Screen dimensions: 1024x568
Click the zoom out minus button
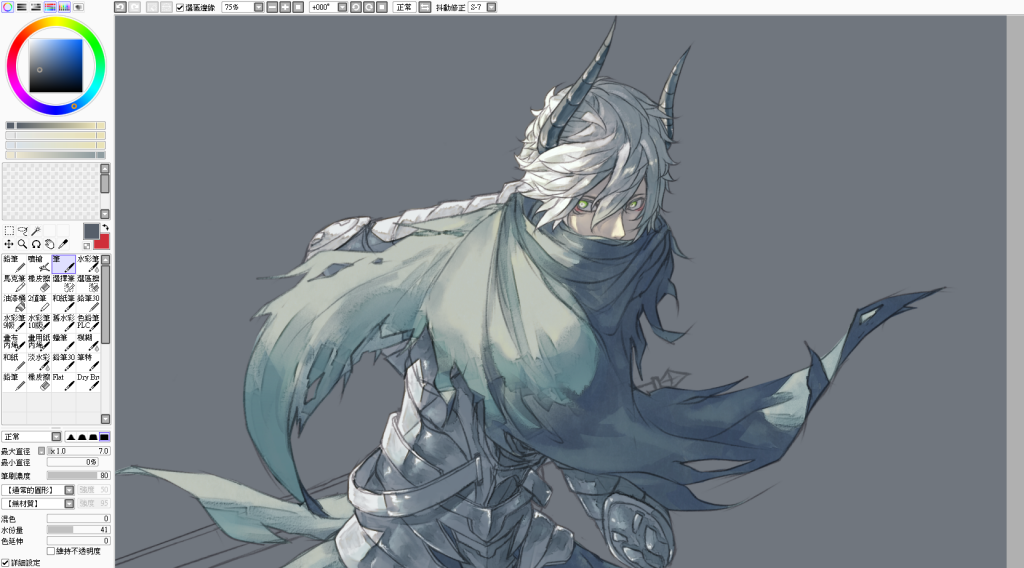click(272, 7)
